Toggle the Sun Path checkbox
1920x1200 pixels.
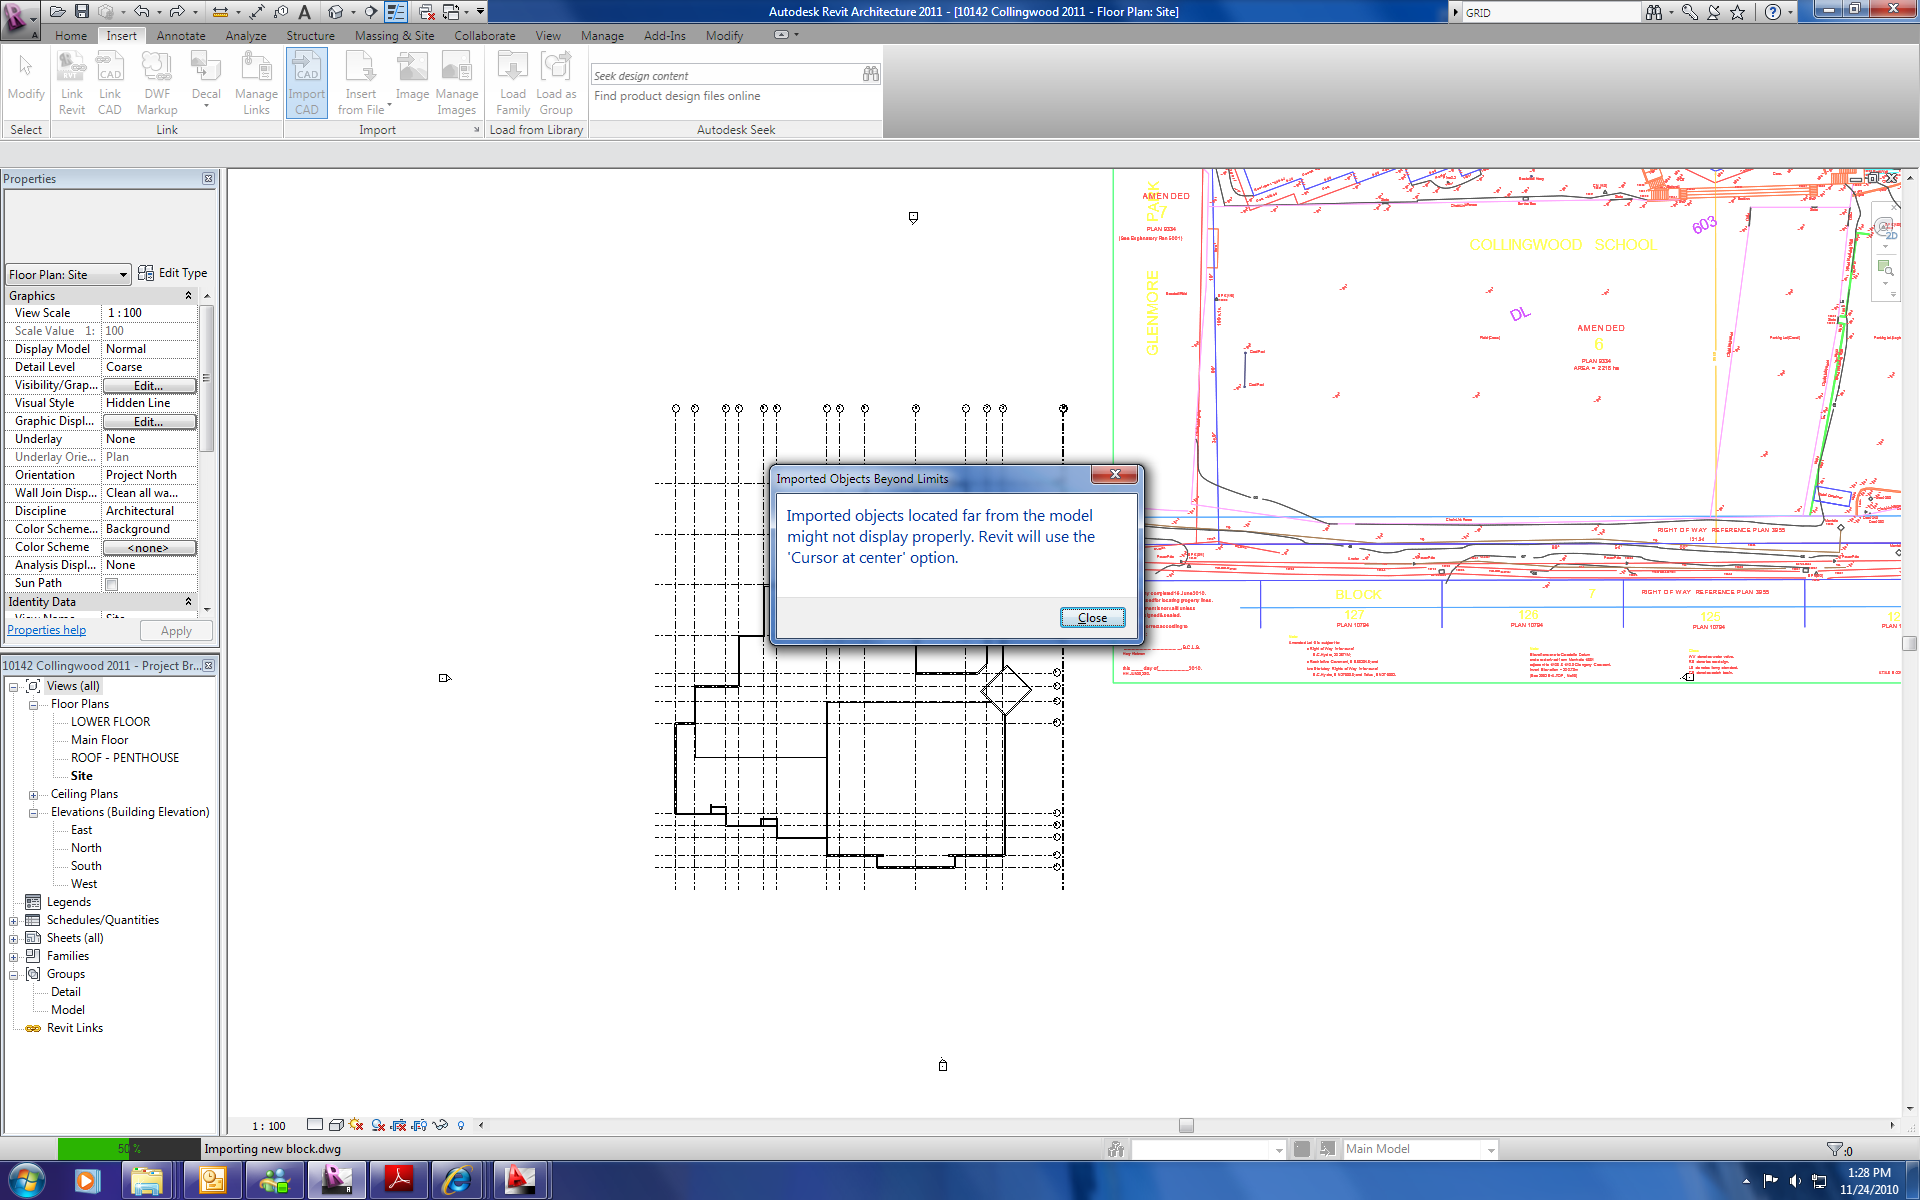(112, 584)
